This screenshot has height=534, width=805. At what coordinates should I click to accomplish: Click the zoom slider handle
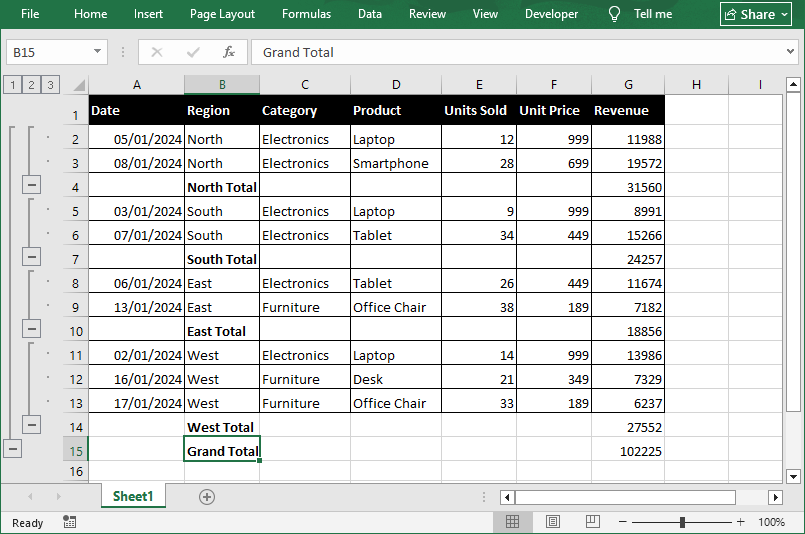[682, 522]
